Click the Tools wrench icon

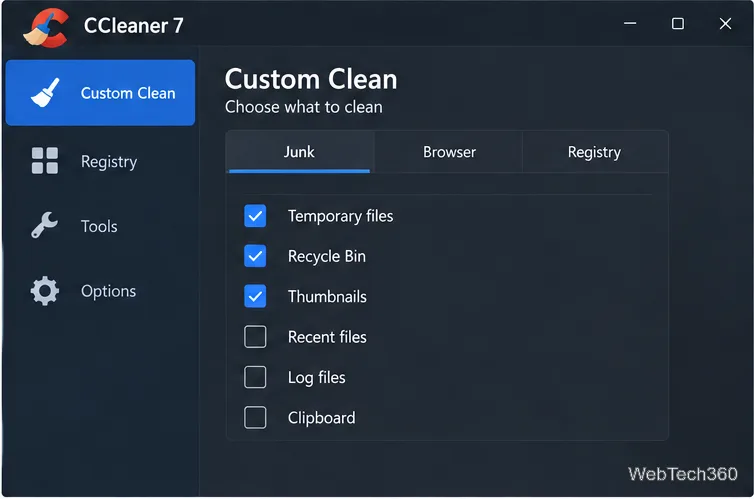pos(44,225)
